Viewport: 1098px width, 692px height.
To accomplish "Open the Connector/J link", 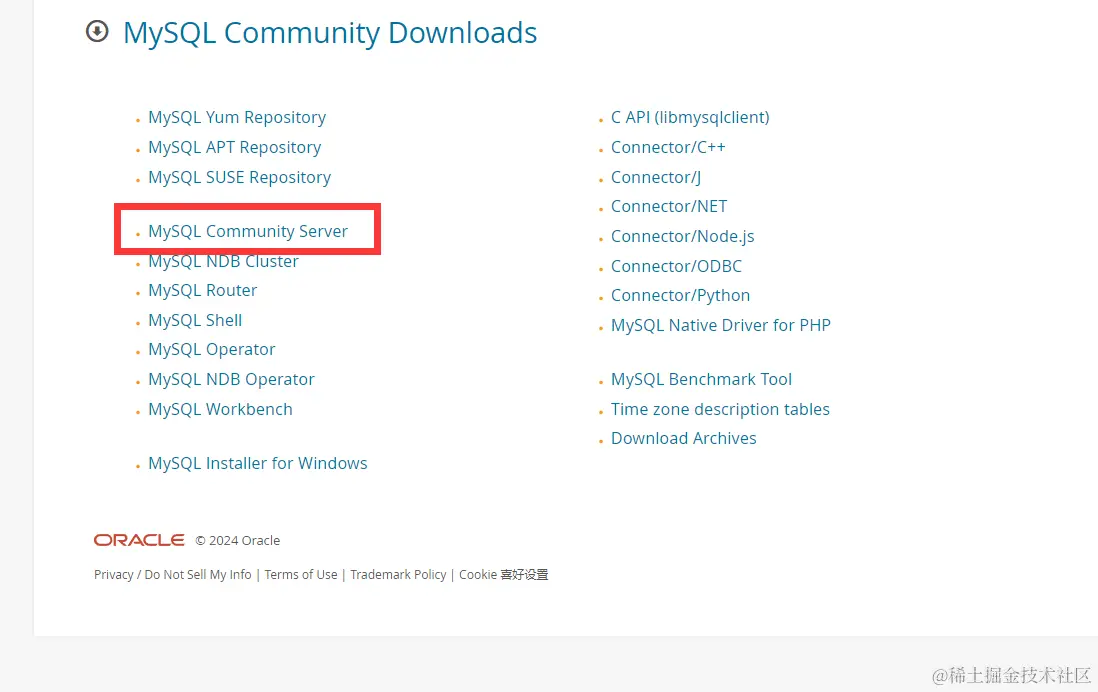I will click(655, 177).
